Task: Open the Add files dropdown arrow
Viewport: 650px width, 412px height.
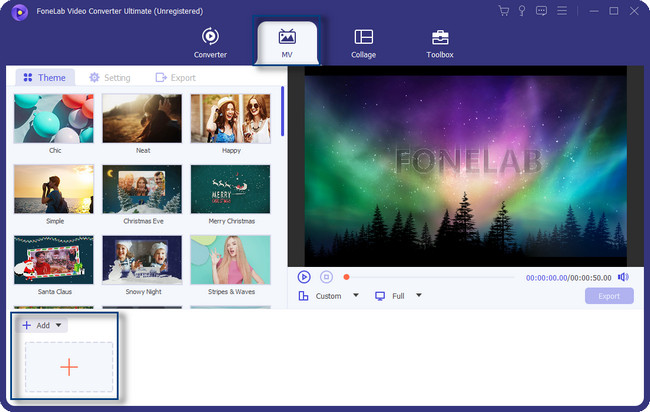Action: 59,325
